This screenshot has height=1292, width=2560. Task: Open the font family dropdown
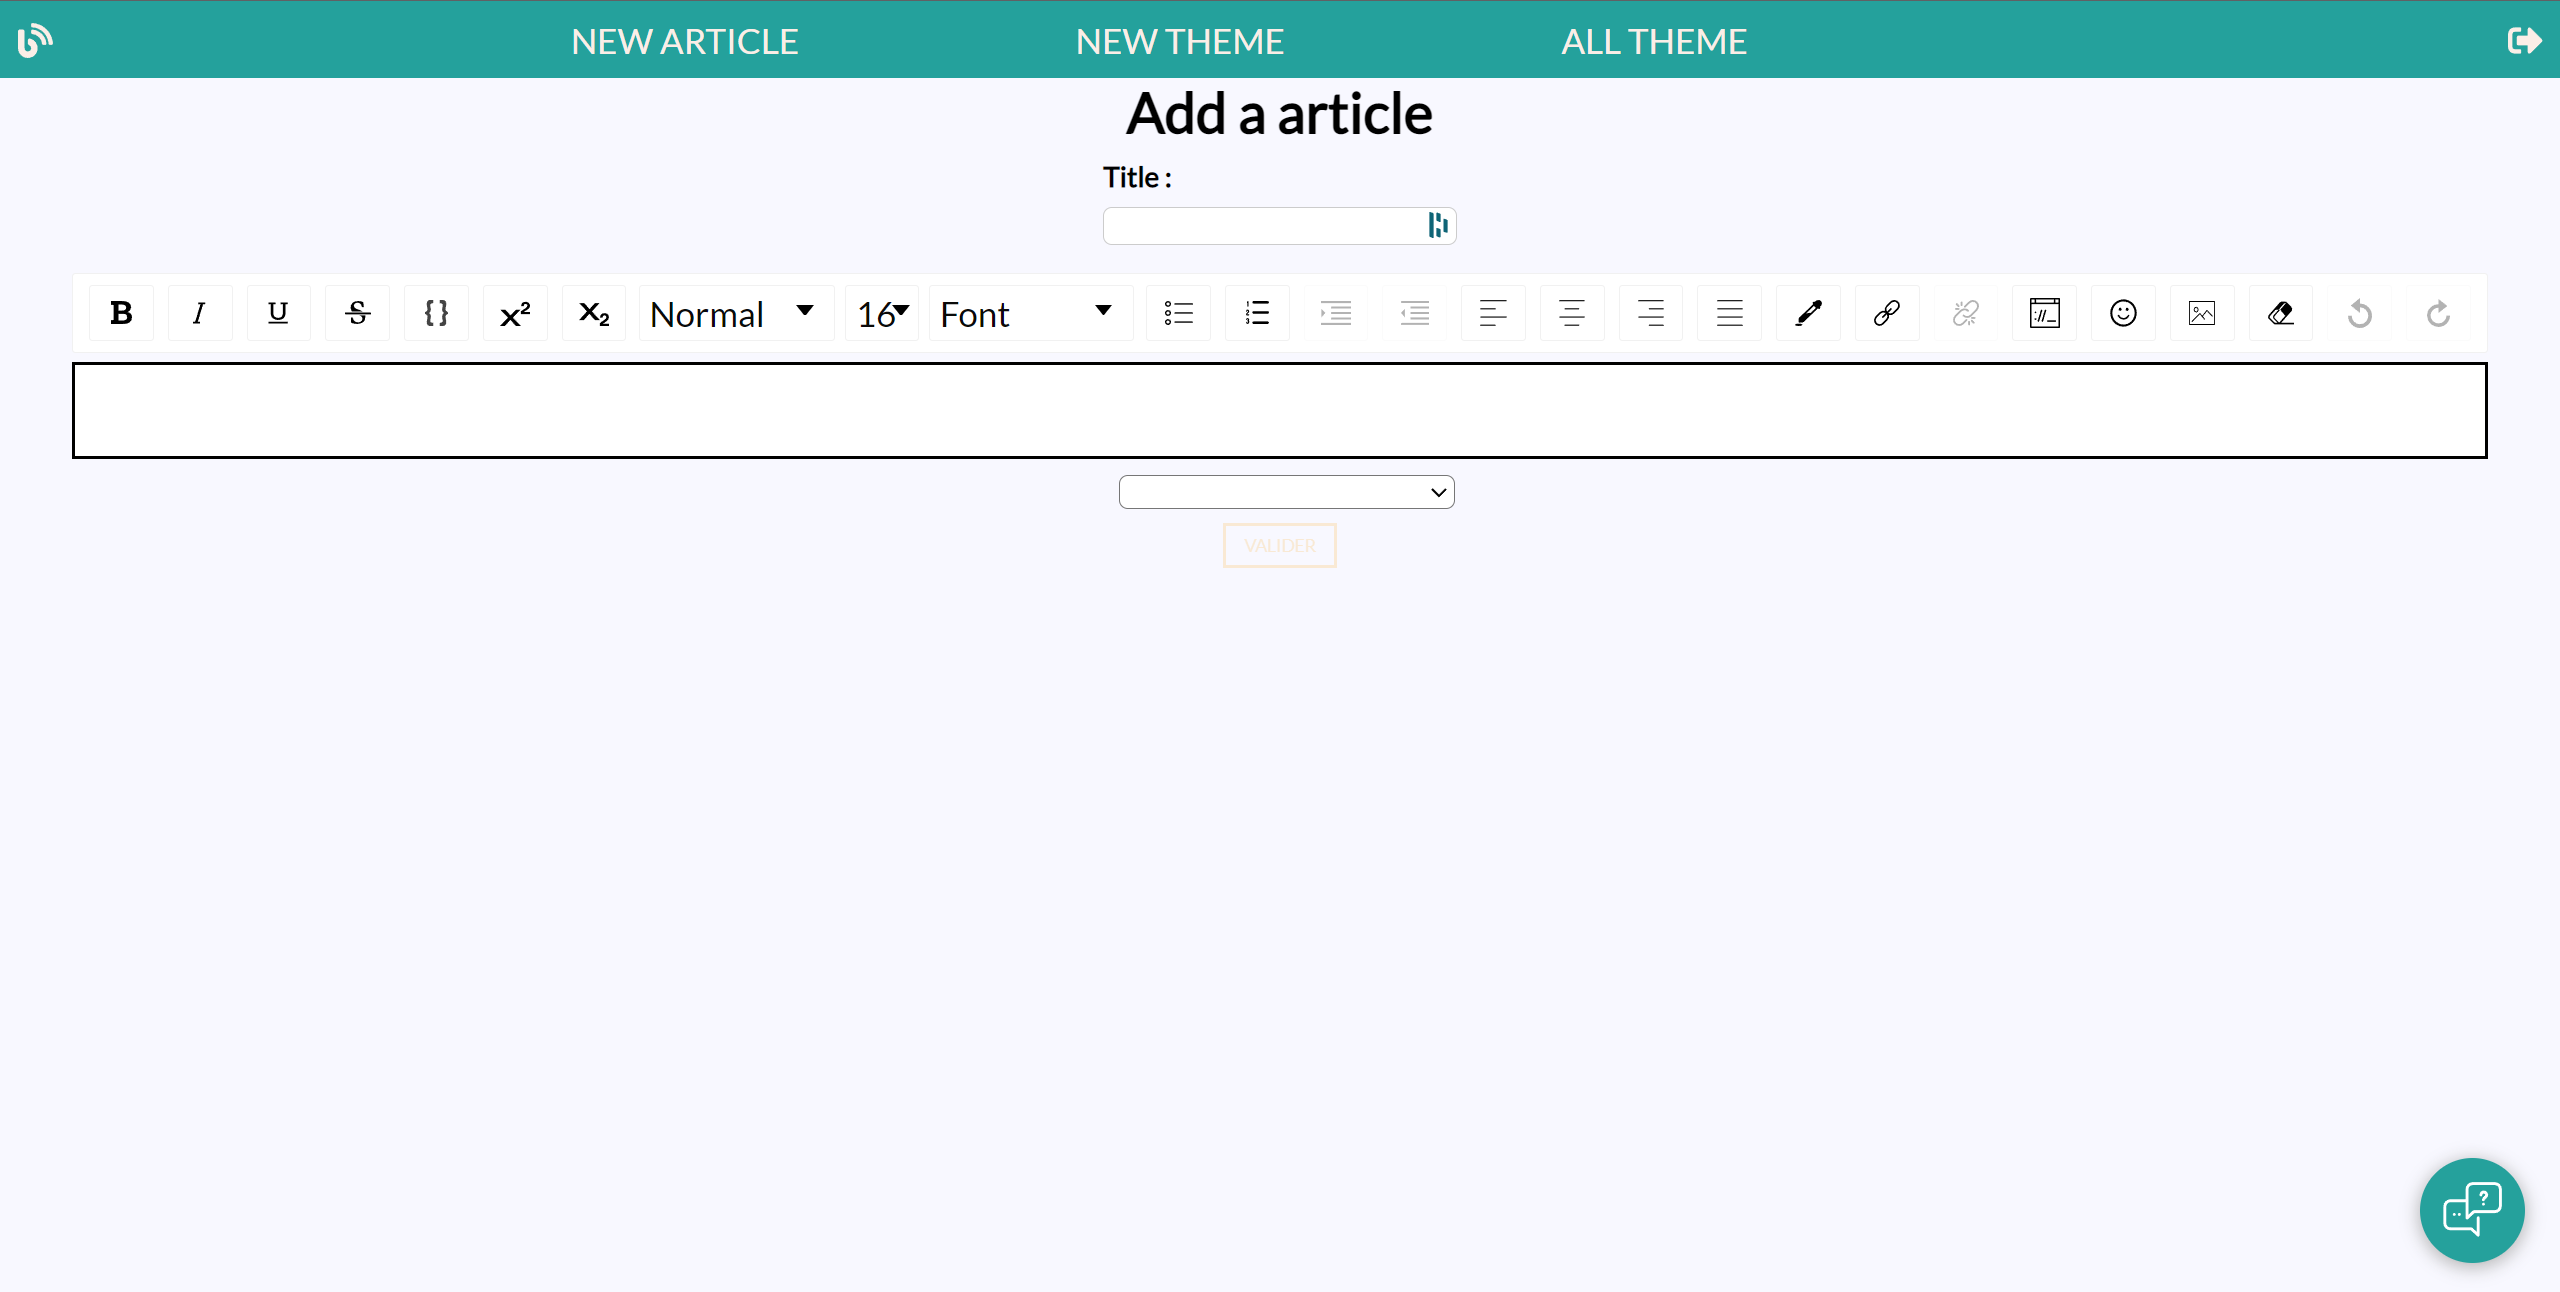(1030, 313)
